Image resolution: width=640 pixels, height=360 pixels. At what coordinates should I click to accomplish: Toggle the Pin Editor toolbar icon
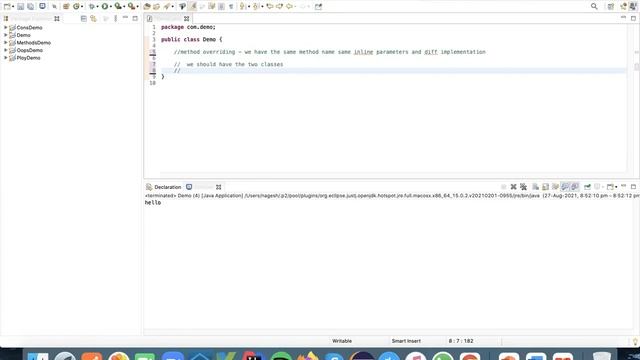pos(318,6)
